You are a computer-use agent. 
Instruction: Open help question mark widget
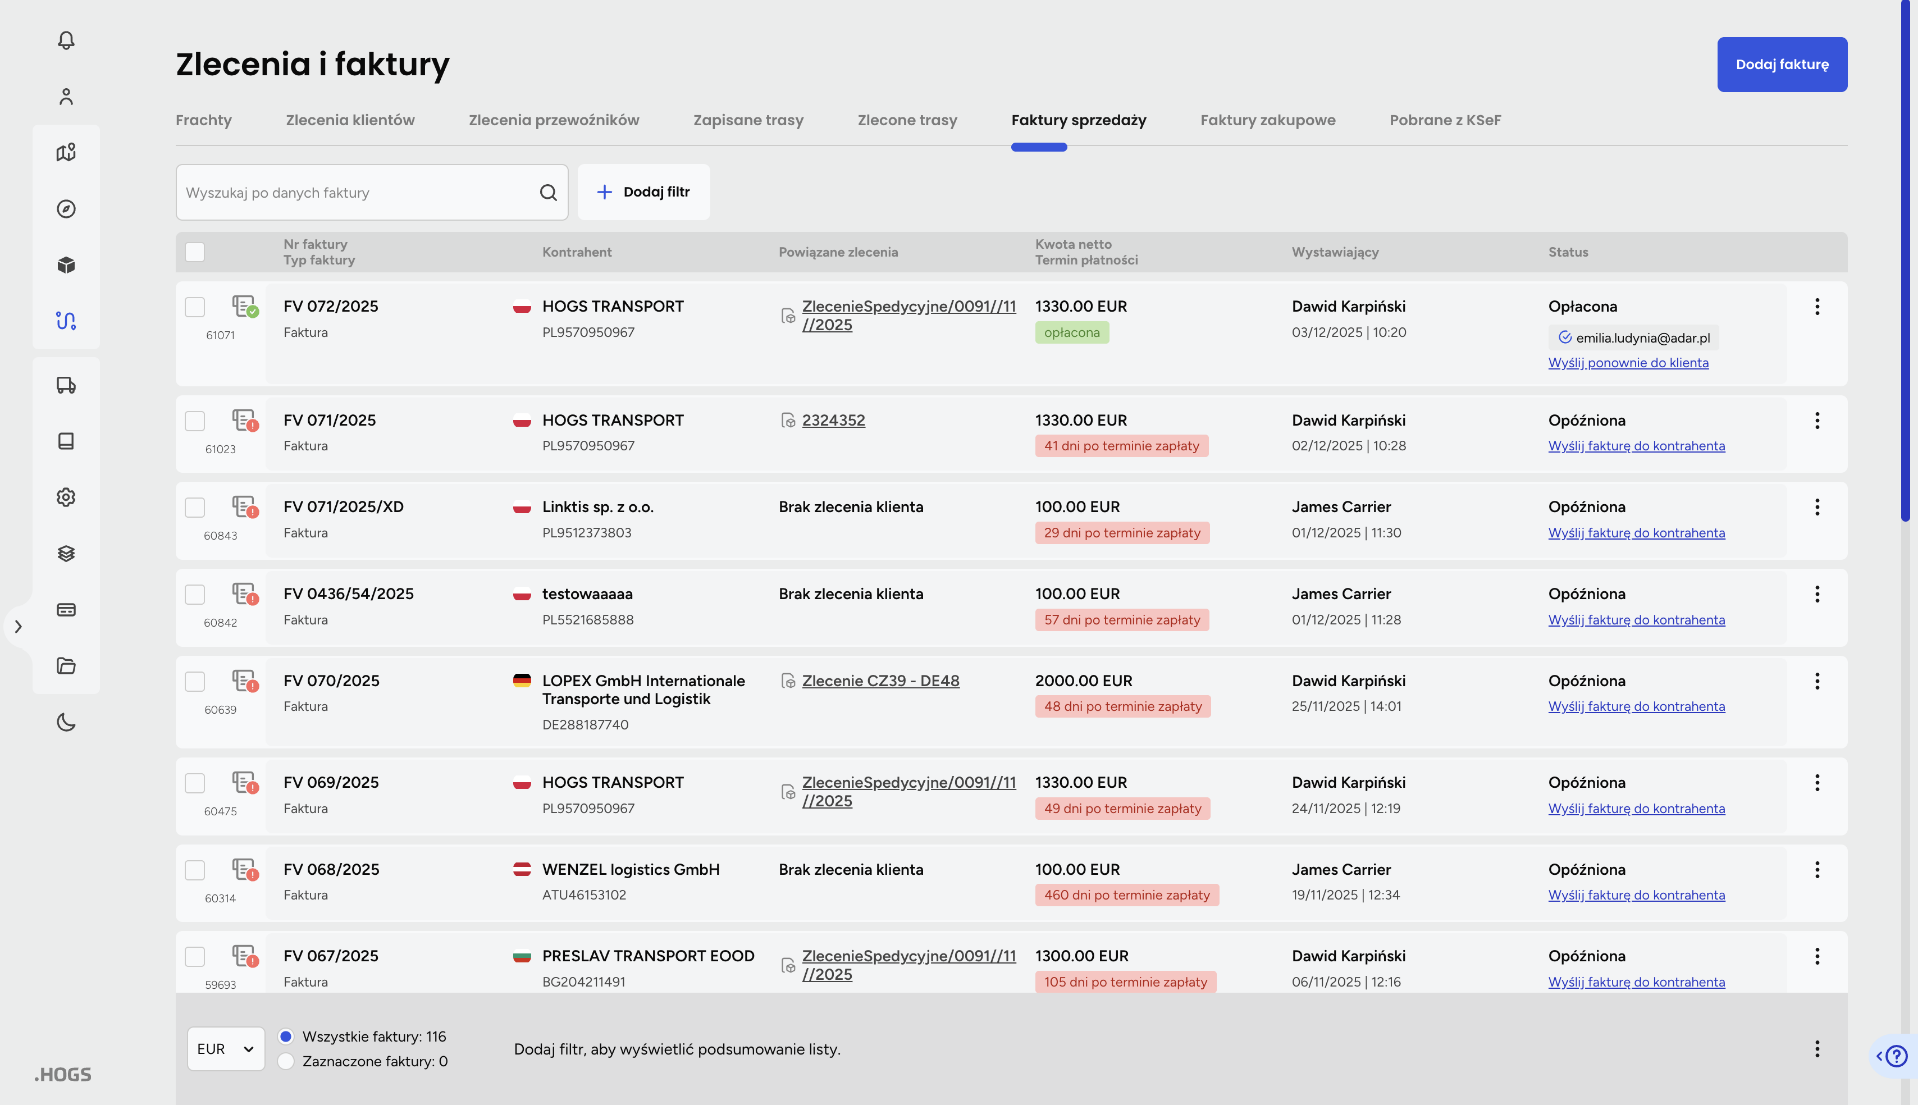(x=1896, y=1056)
